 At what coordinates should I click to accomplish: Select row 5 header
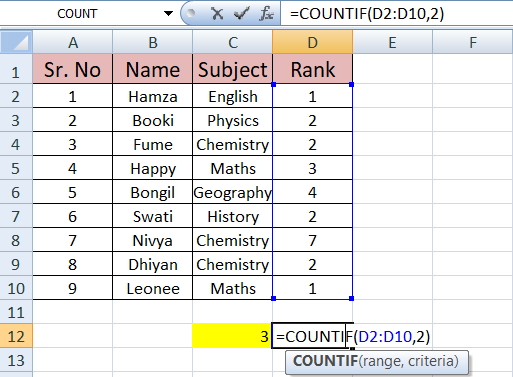pyautogui.click(x=16, y=168)
